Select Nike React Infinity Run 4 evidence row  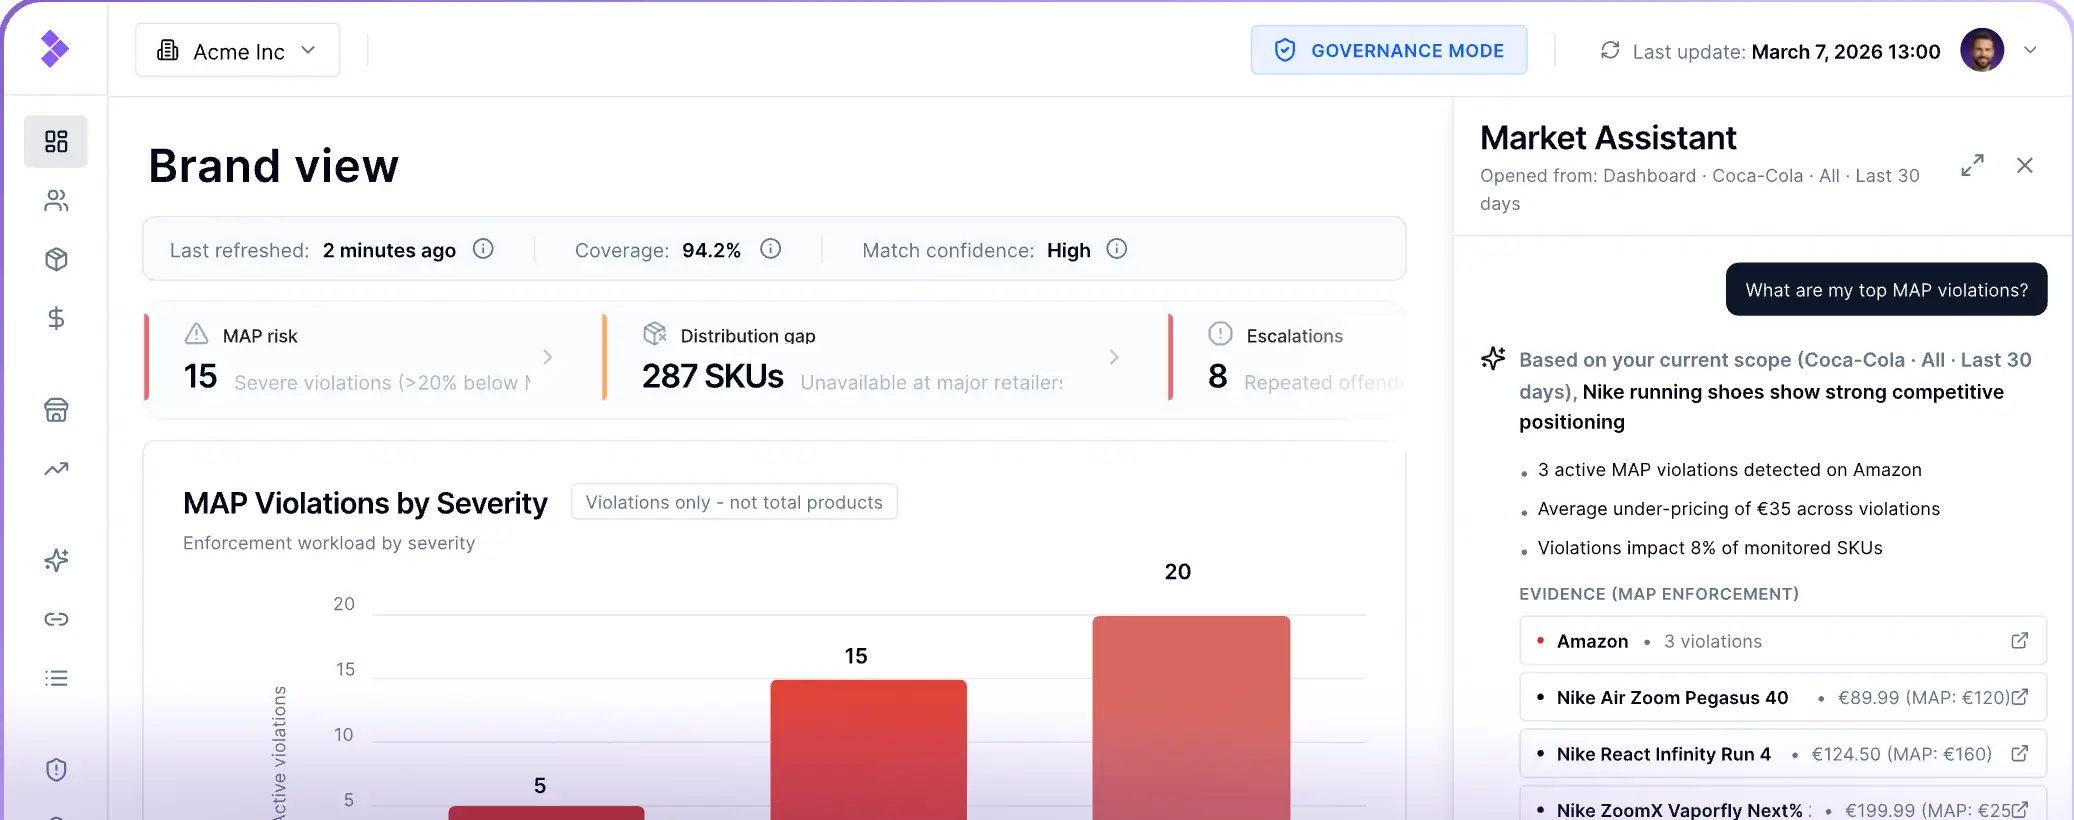click(x=1783, y=754)
